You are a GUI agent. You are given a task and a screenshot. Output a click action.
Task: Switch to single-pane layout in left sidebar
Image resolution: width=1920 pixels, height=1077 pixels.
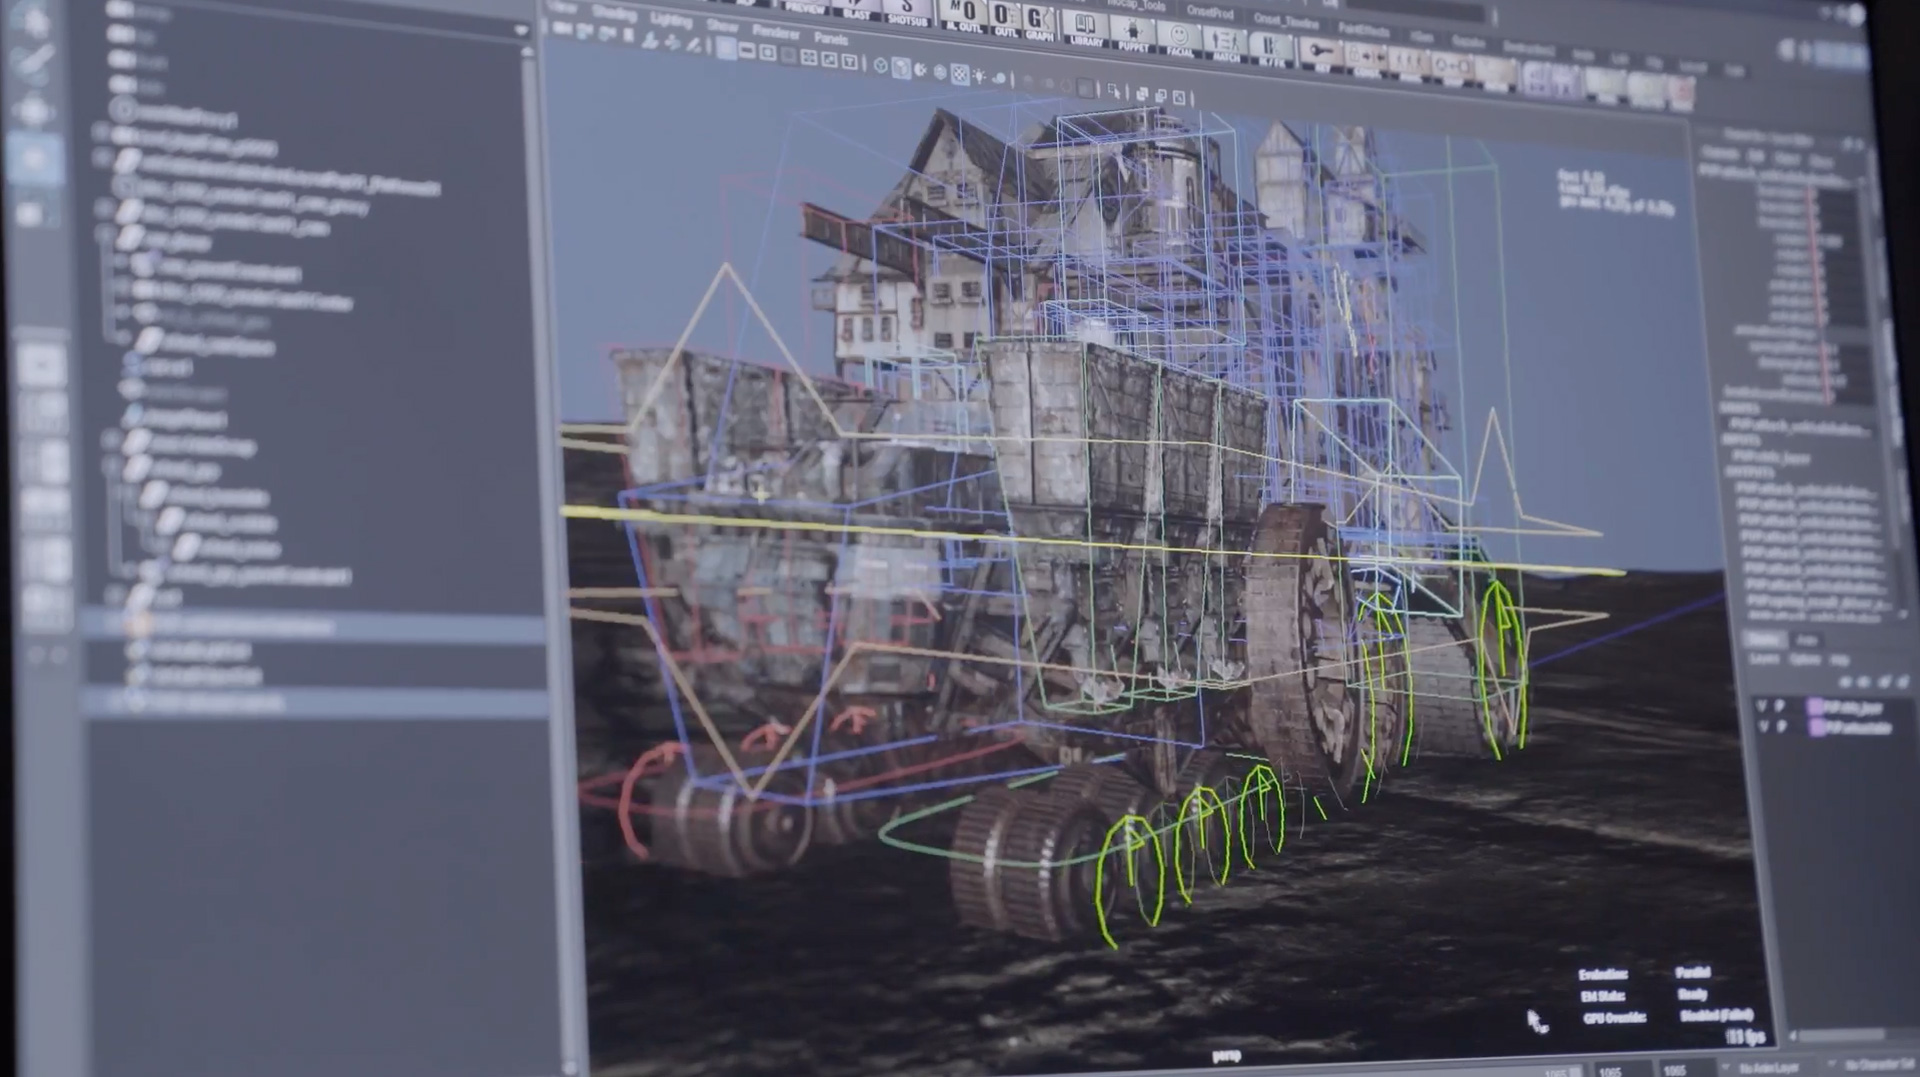42,366
